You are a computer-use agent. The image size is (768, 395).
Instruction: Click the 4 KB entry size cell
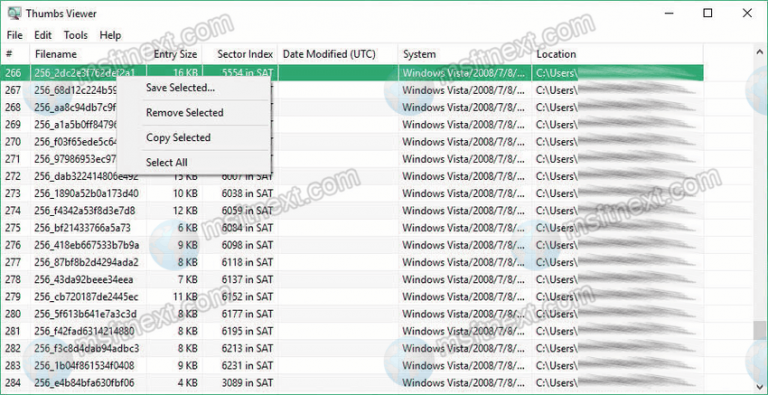(x=188, y=383)
